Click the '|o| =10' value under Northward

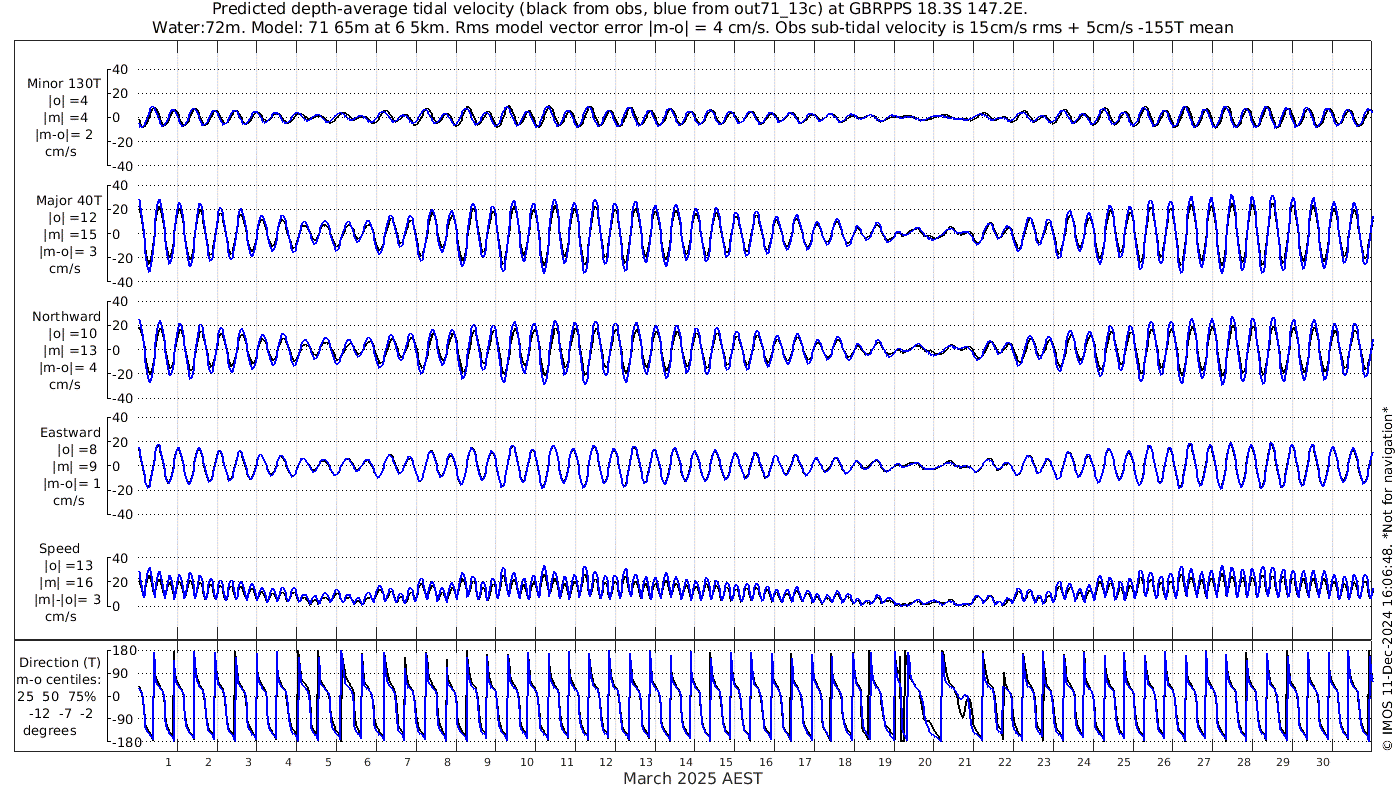coord(73,333)
